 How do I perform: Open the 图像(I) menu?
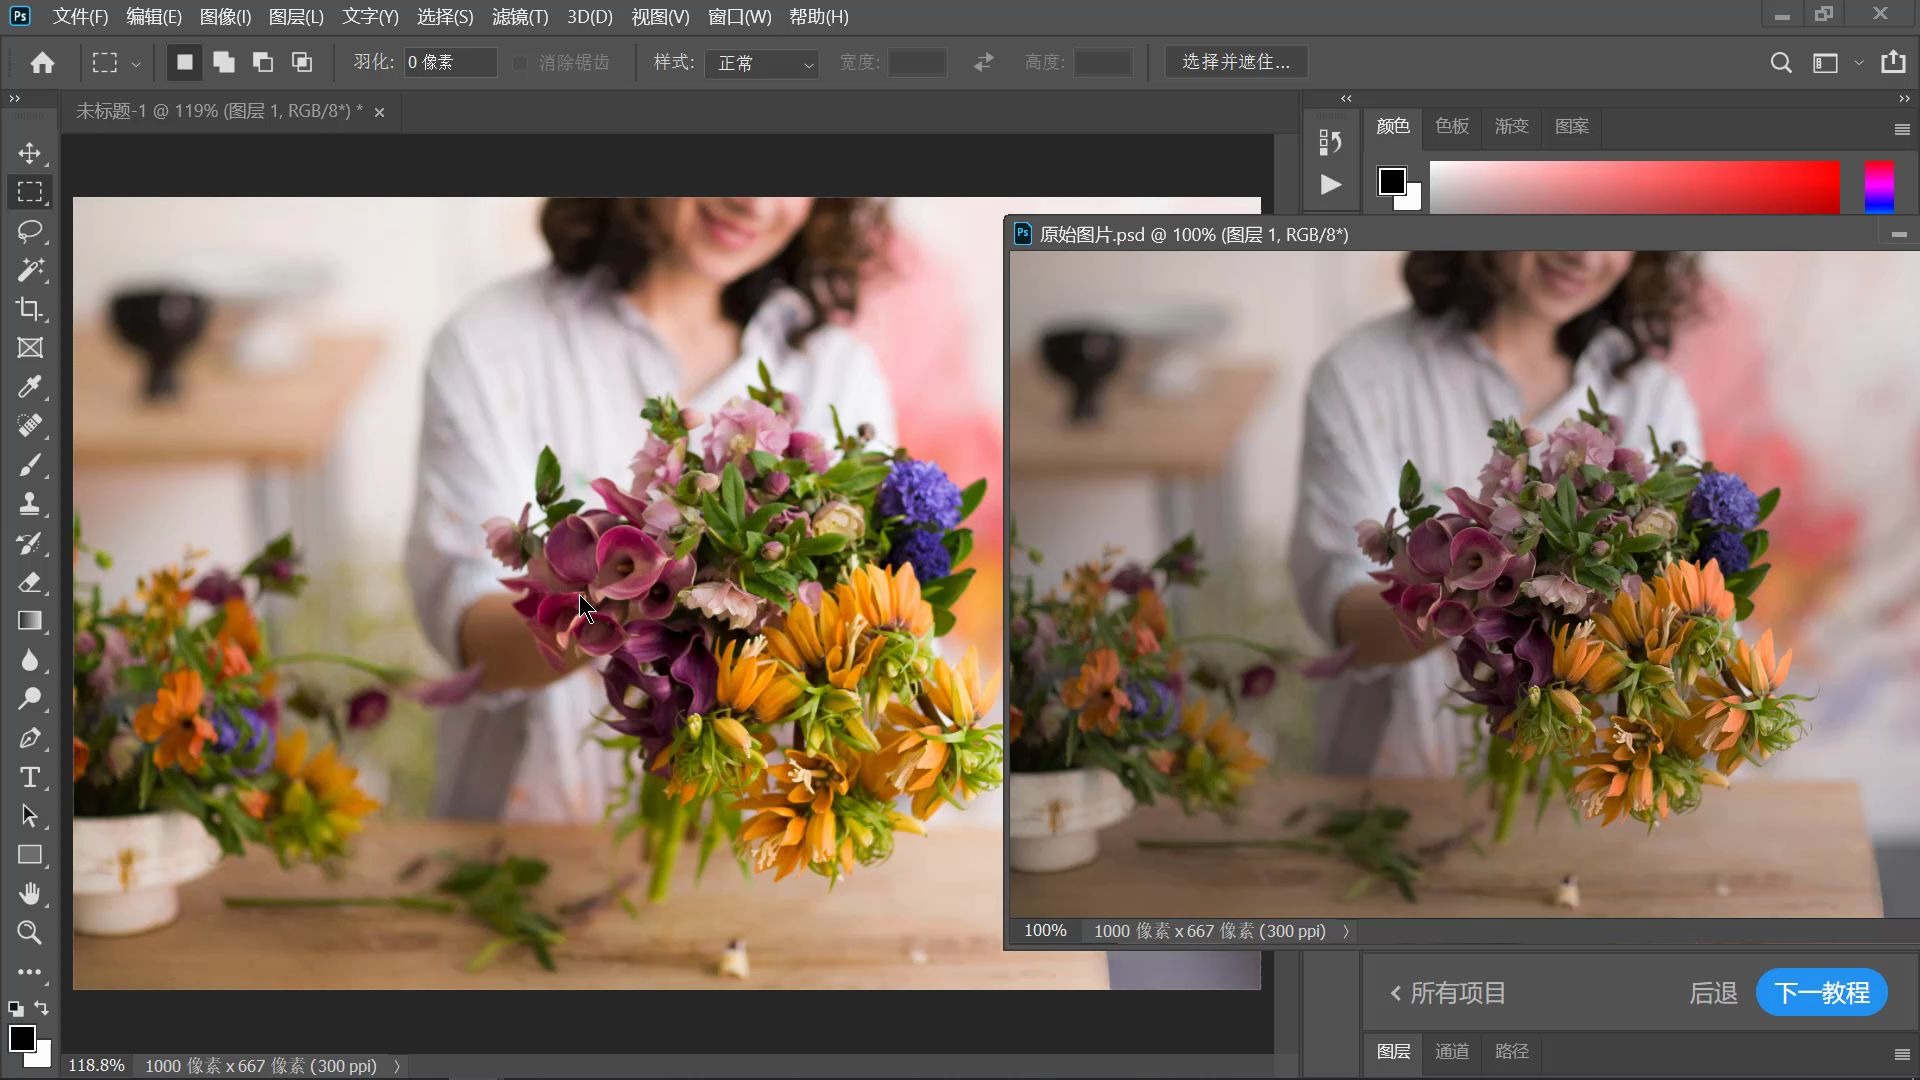click(x=225, y=17)
